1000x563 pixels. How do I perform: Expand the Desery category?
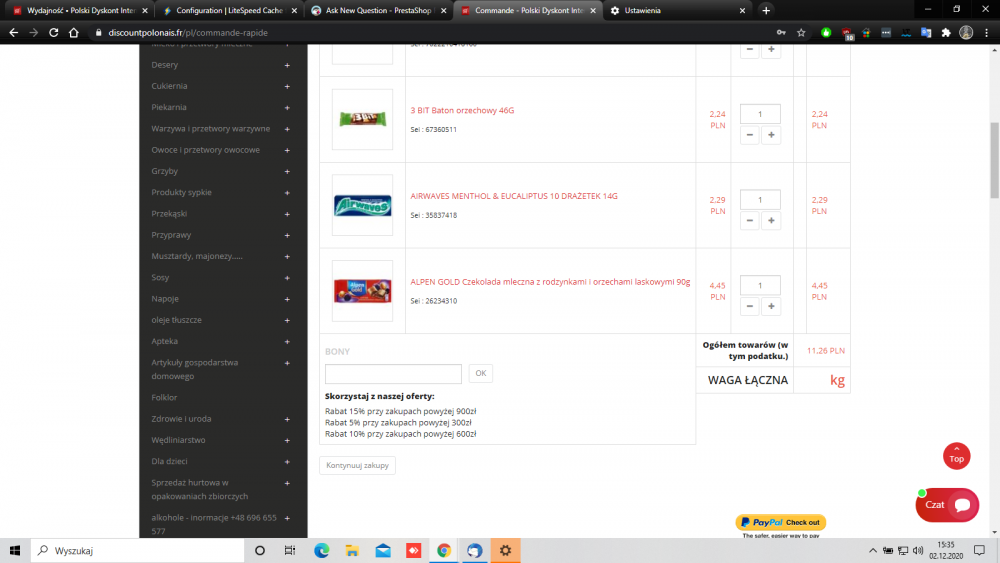(x=287, y=65)
